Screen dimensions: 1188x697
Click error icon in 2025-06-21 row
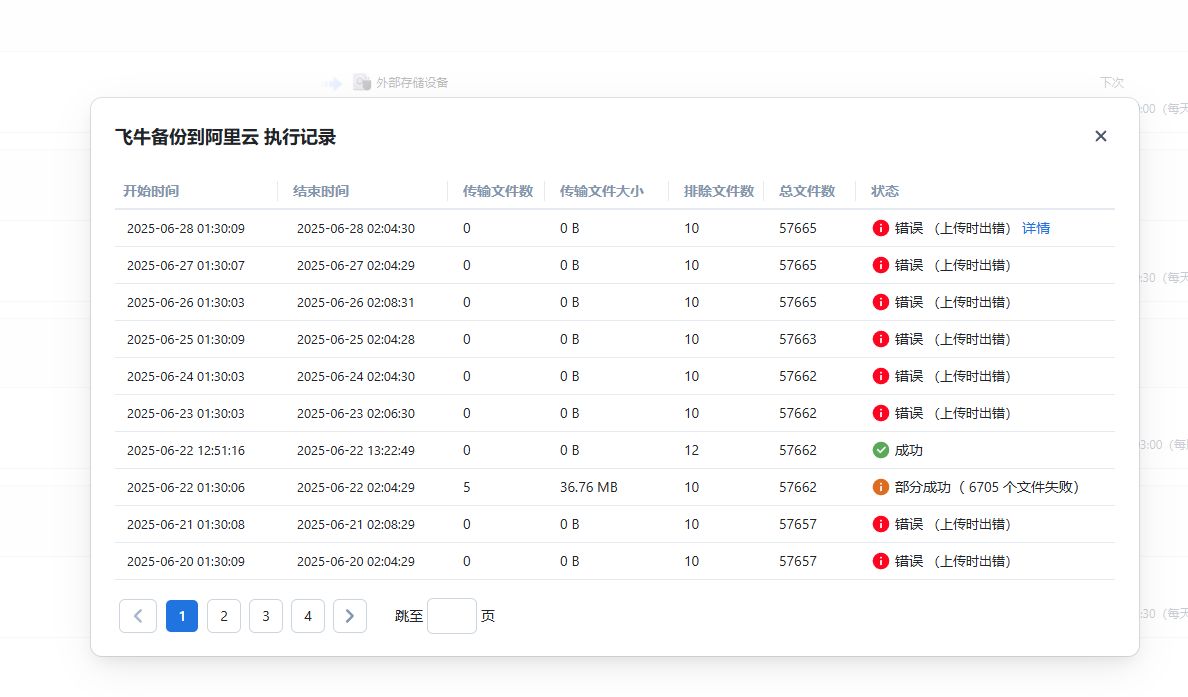(880, 524)
